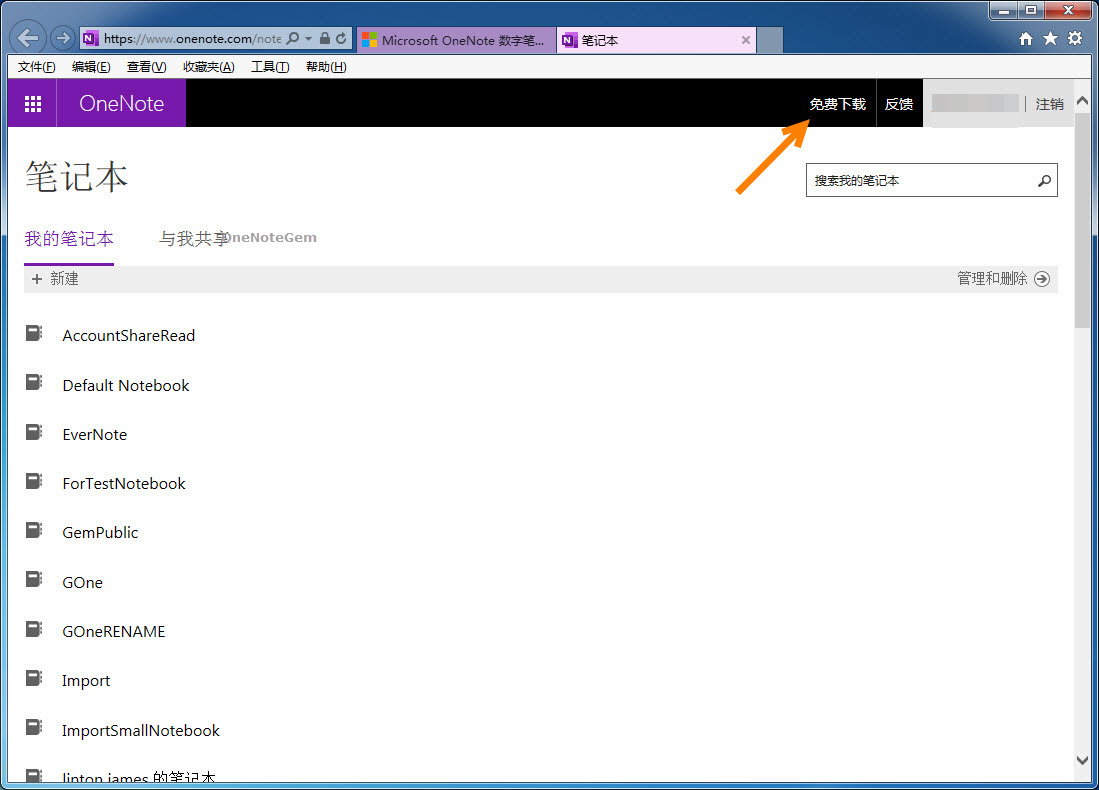Viewport: 1099px width, 790px height.
Task: Click the vertical scrollbar thumb
Action: (x=1082, y=218)
